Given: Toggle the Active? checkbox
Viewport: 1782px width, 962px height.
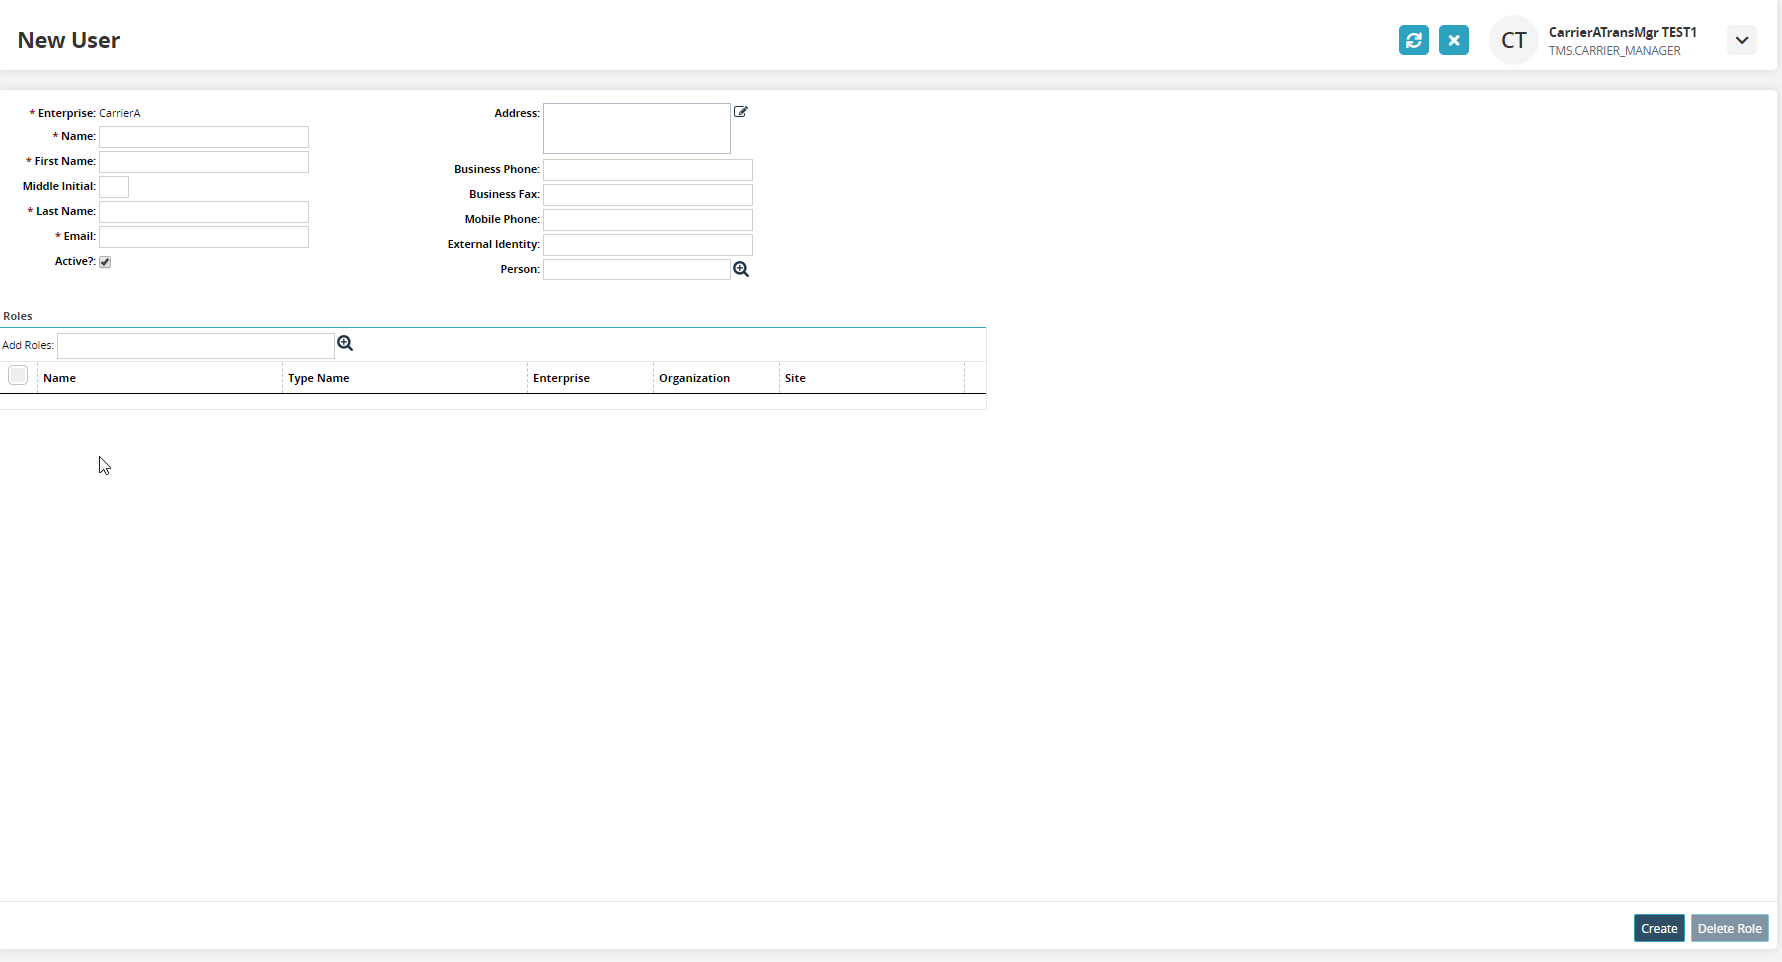Looking at the screenshot, I should point(105,262).
